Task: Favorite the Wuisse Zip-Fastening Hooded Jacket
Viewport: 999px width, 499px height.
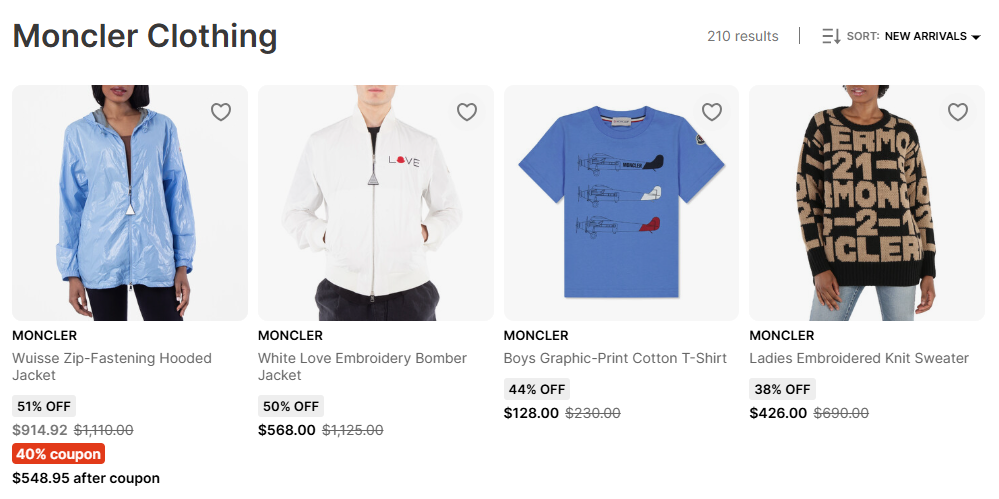Action: pyautogui.click(x=221, y=112)
